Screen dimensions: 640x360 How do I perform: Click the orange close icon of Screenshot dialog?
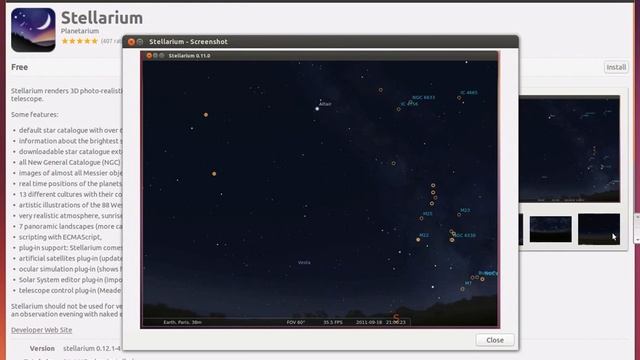pos(131,42)
